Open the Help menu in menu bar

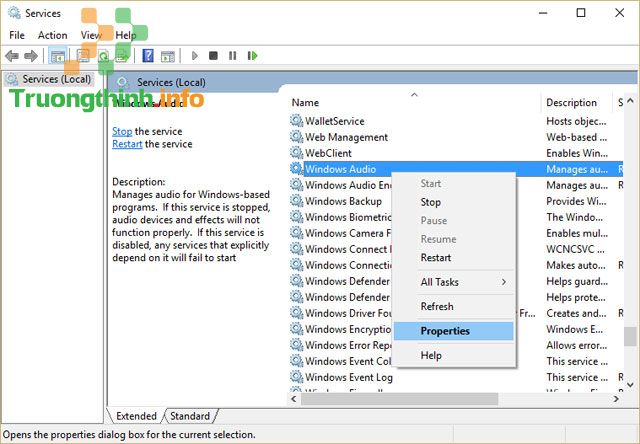click(126, 36)
